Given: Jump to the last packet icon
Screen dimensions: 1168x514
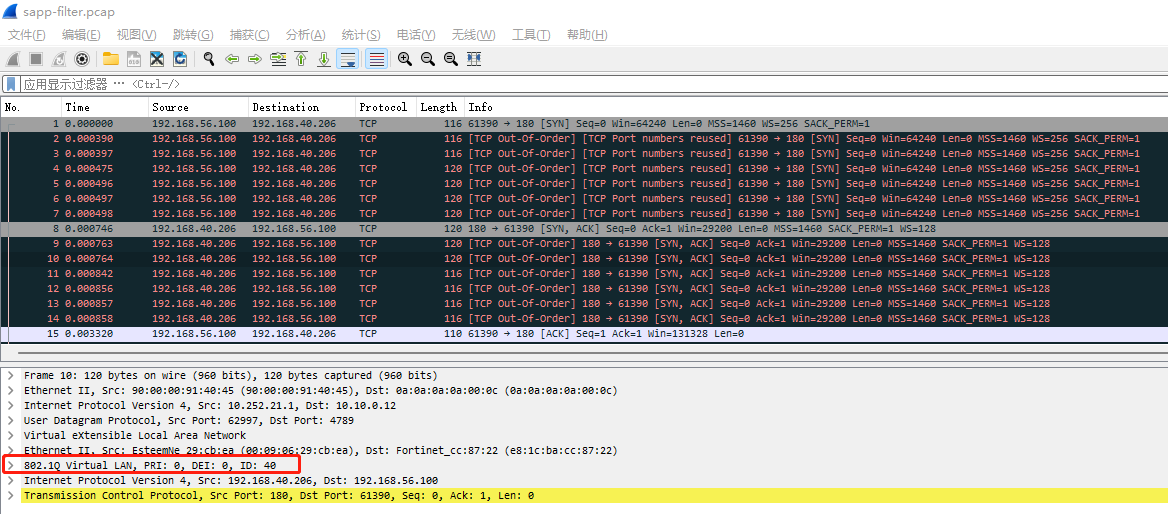Looking at the screenshot, I should [324, 59].
